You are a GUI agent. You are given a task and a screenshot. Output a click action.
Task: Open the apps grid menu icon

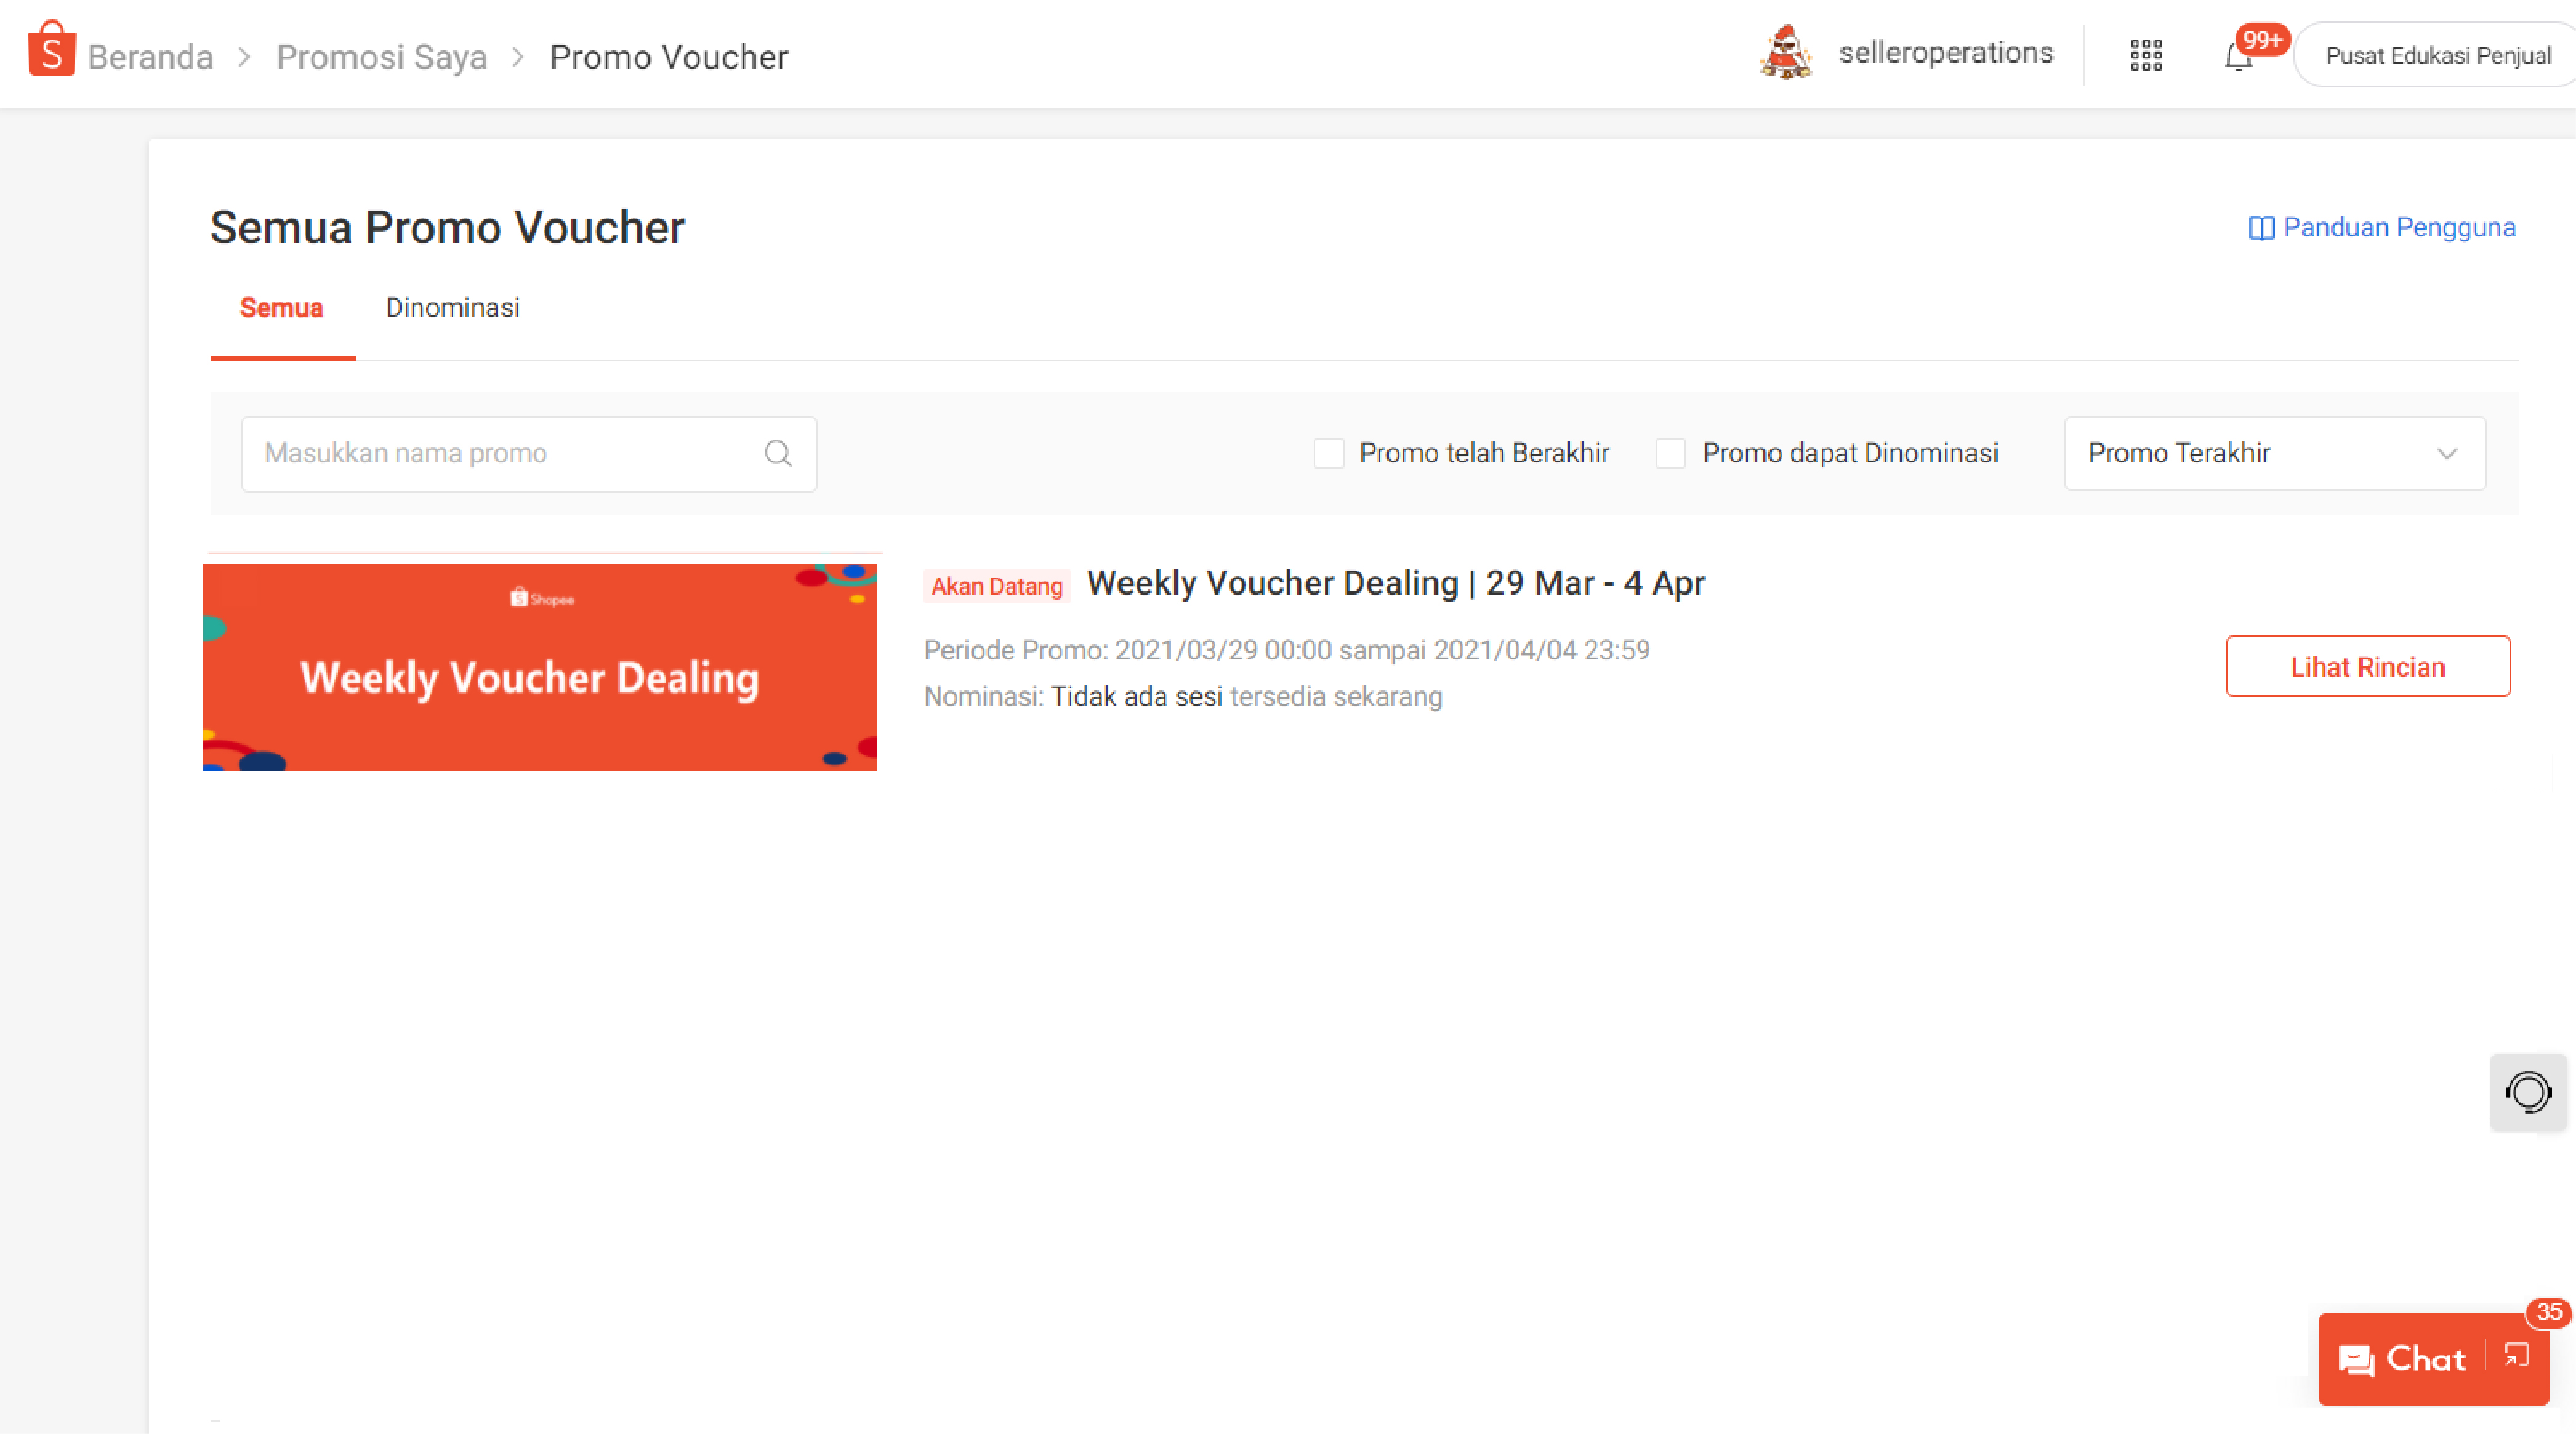pos(2145,55)
